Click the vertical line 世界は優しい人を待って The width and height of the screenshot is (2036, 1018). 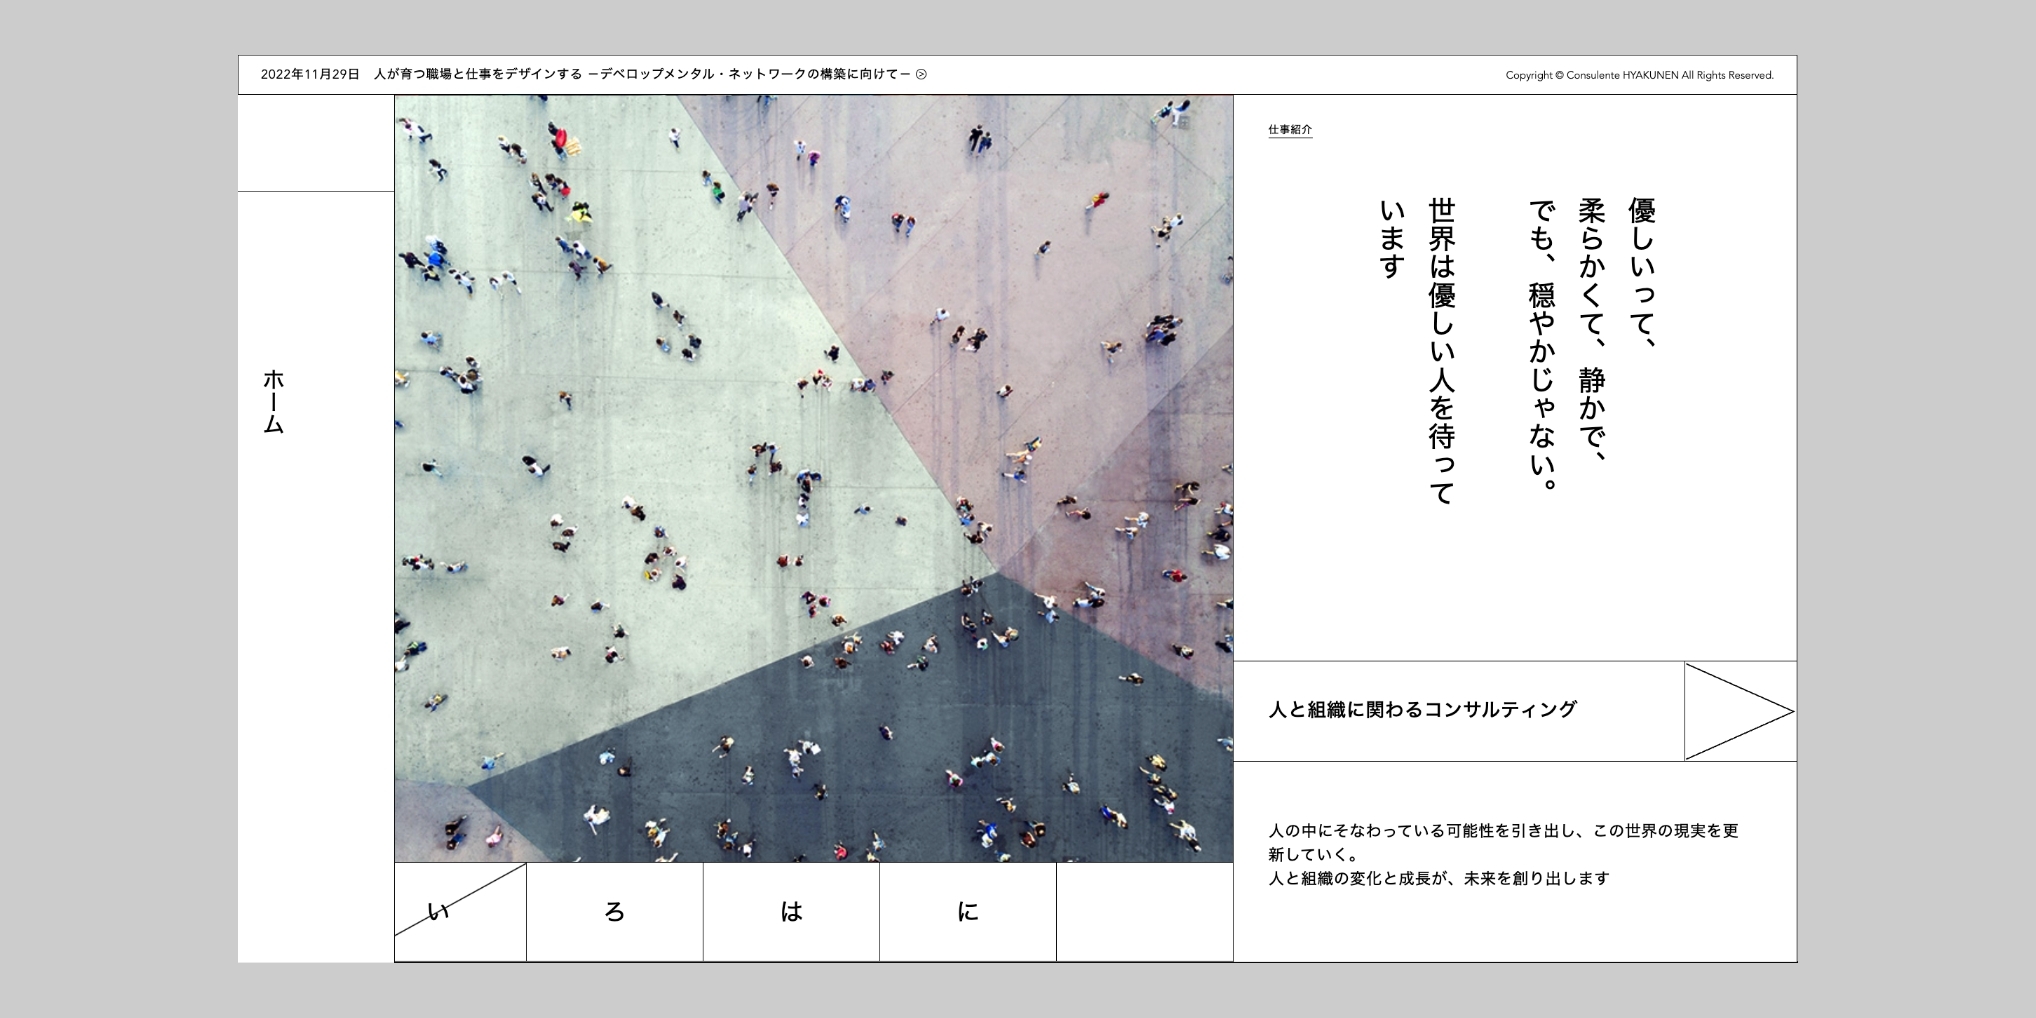[x=1441, y=350]
